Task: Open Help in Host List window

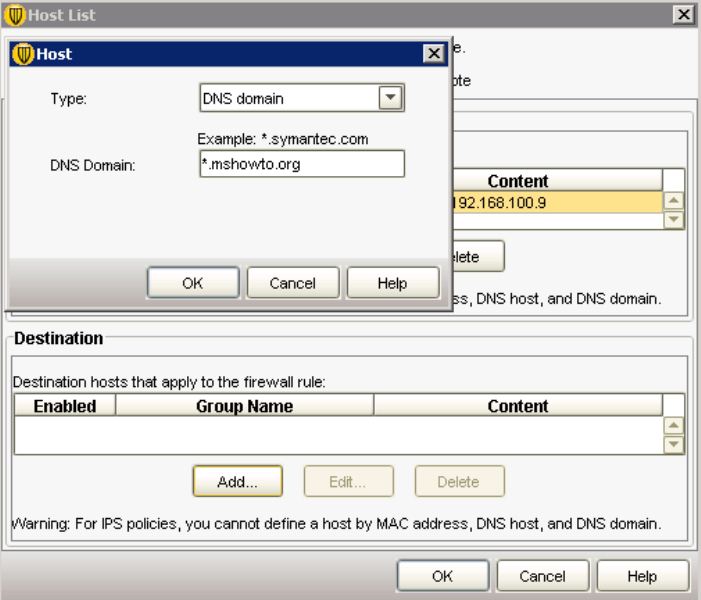Action: [642, 576]
